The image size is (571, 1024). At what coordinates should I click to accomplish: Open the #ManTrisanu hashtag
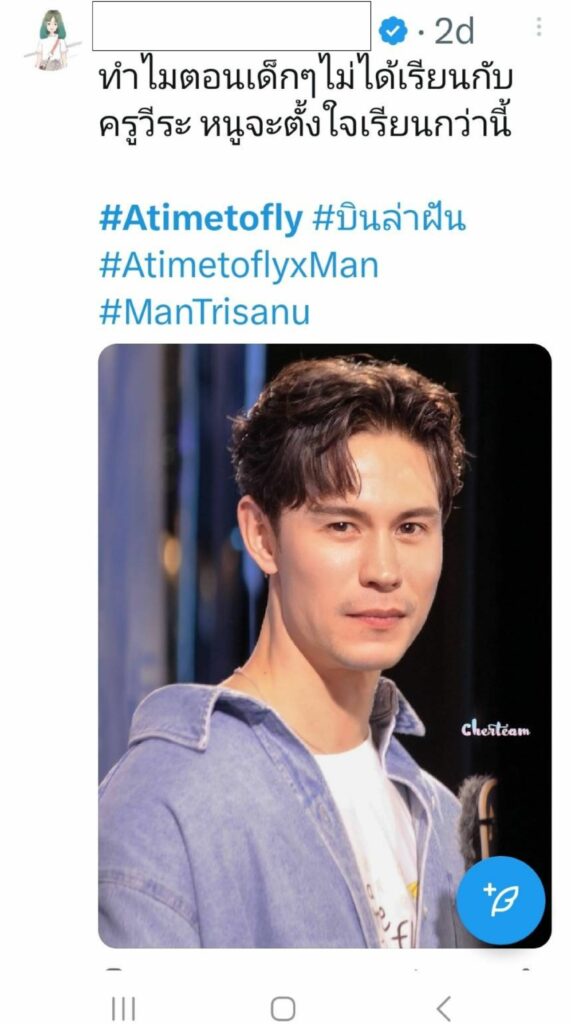point(204,312)
